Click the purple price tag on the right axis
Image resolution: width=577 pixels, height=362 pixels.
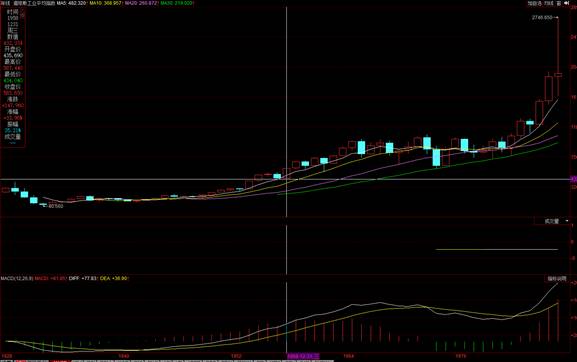(574, 179)
